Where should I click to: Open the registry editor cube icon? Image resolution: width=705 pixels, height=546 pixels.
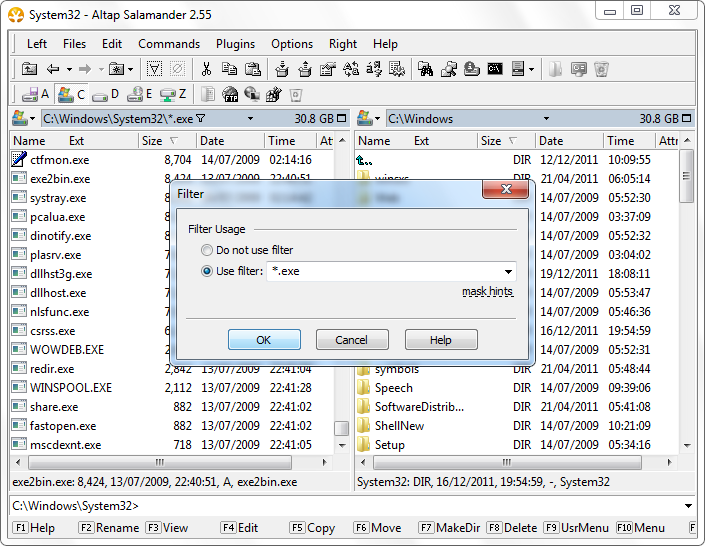click(274, 94)
